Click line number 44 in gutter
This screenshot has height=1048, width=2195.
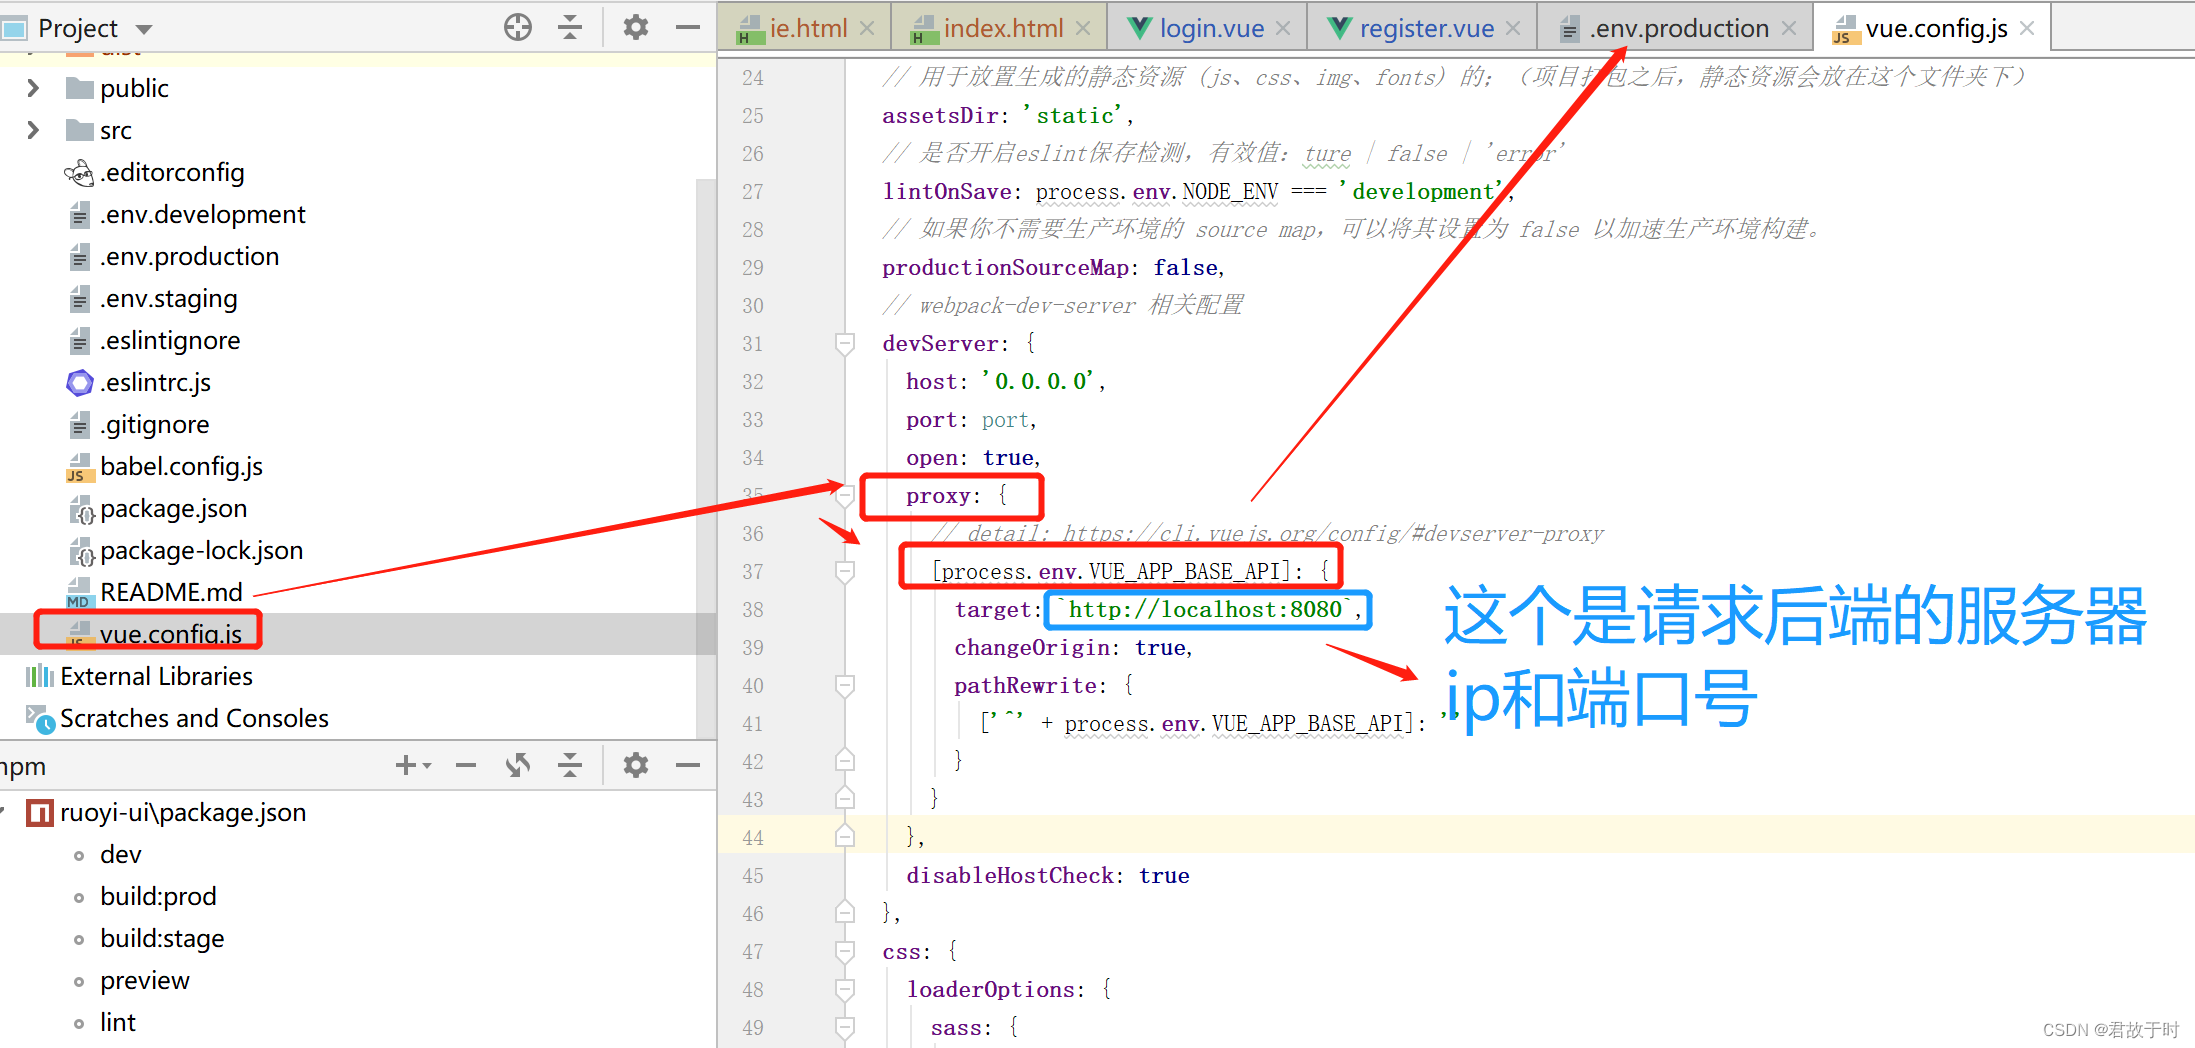[753, 838]
